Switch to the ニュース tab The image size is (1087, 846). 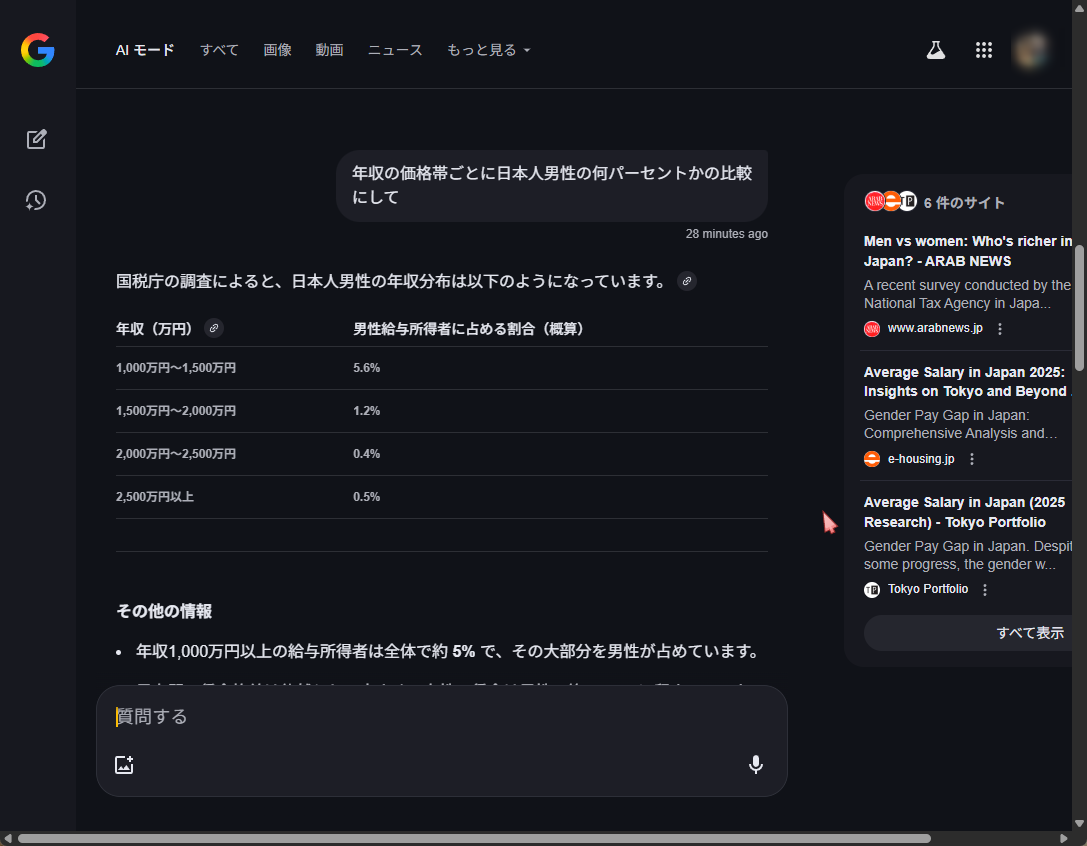pos(395,50)
